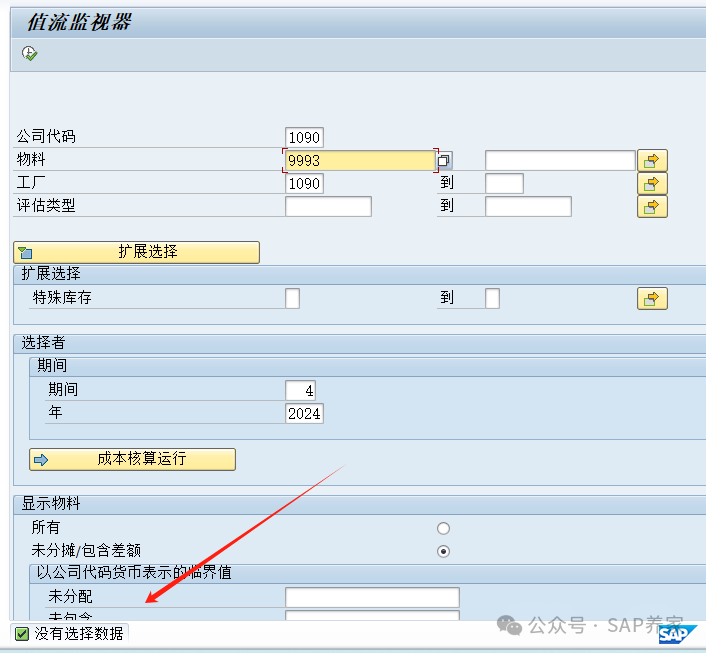This screenshot has width=706, height=653.
Task: Open multiple selection for the material (物料) row
Action: [x=652, y=160]
